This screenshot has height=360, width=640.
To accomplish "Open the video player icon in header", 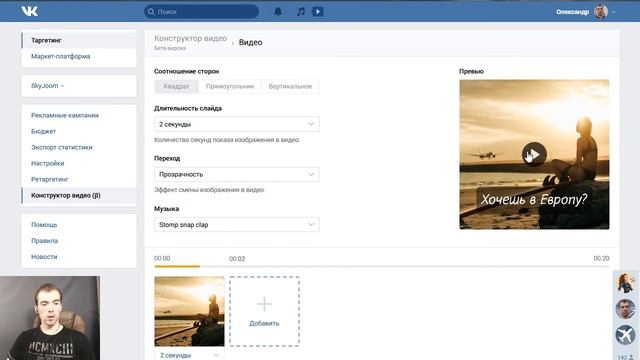I will [318, 11].
